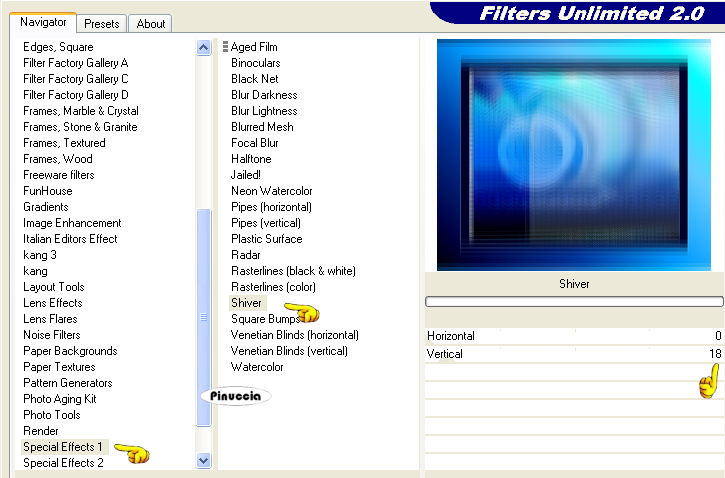
Task: Click the category list scrollbar thumb
Action: pyautogui.click(x=203, y=317)
